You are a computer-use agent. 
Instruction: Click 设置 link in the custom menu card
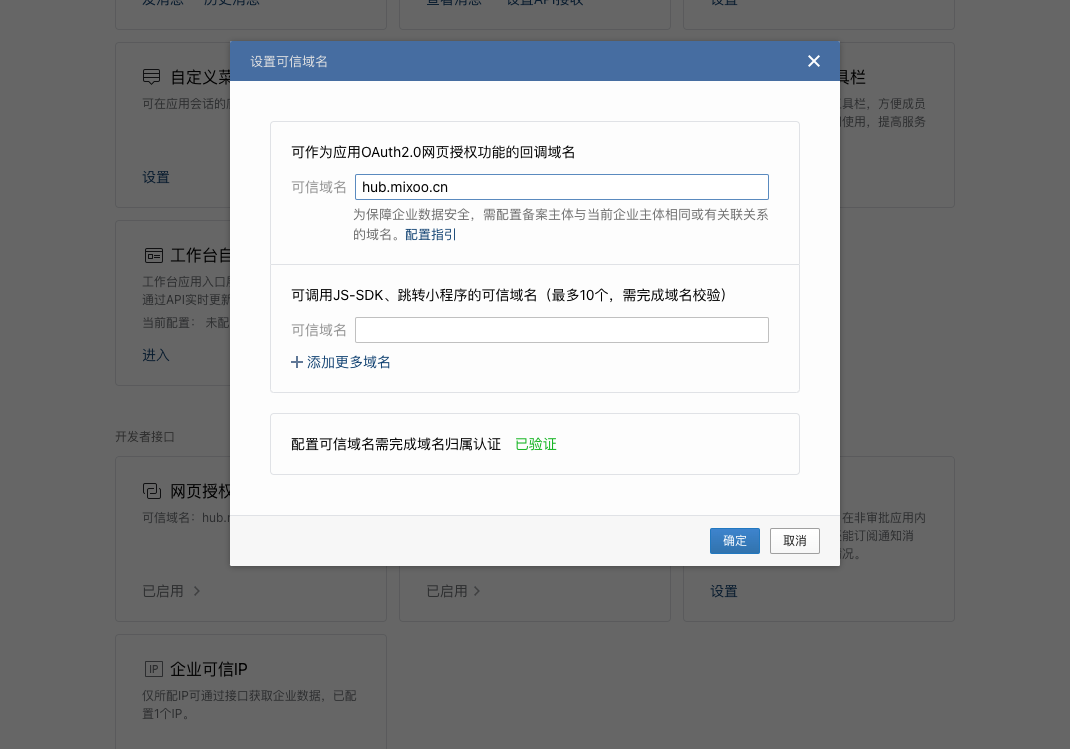tap(156, 177)
